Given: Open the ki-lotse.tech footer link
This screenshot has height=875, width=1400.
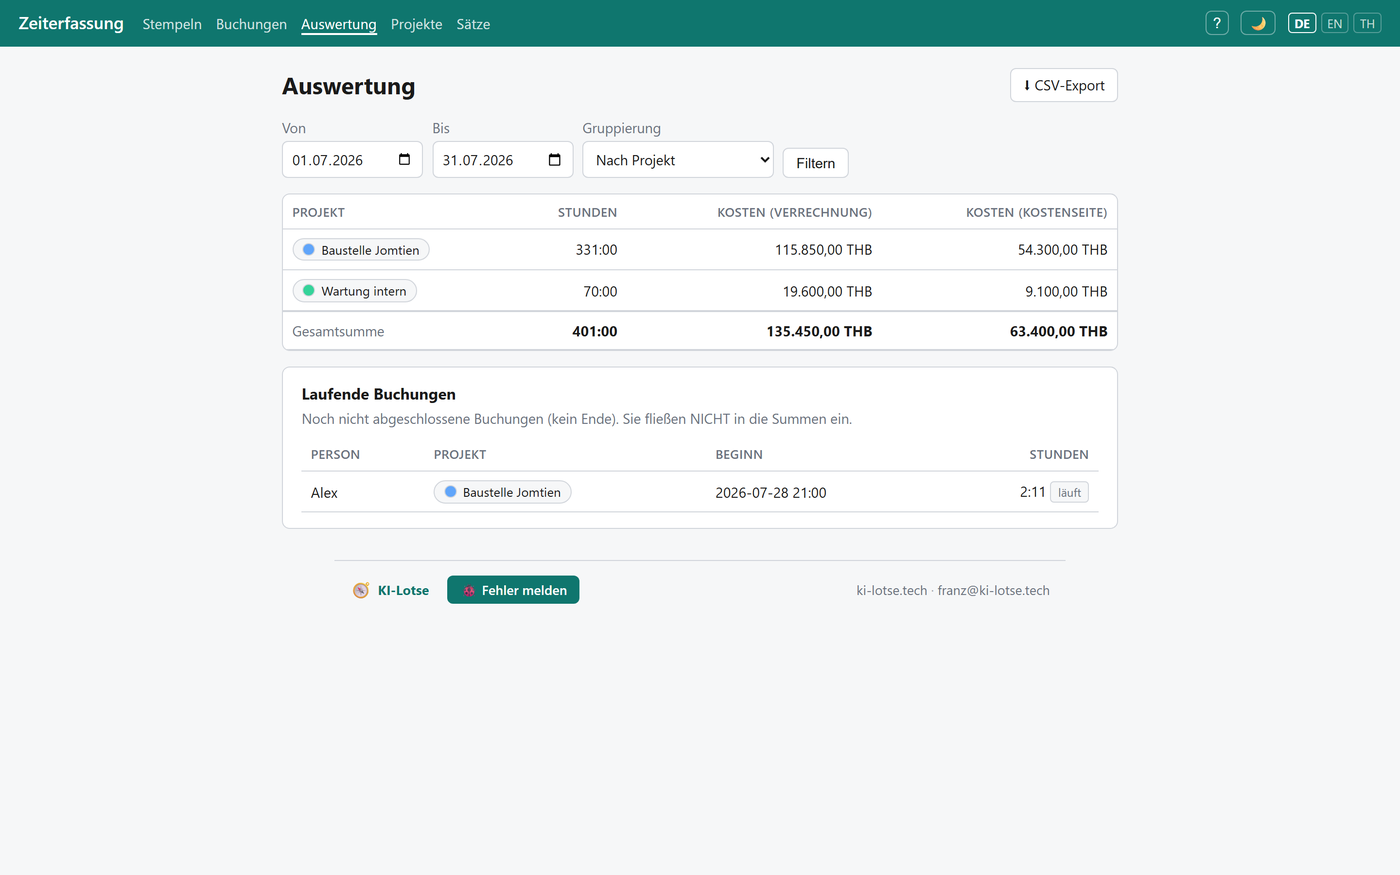Looking at the screenshot, I should [x=891, y=591].
